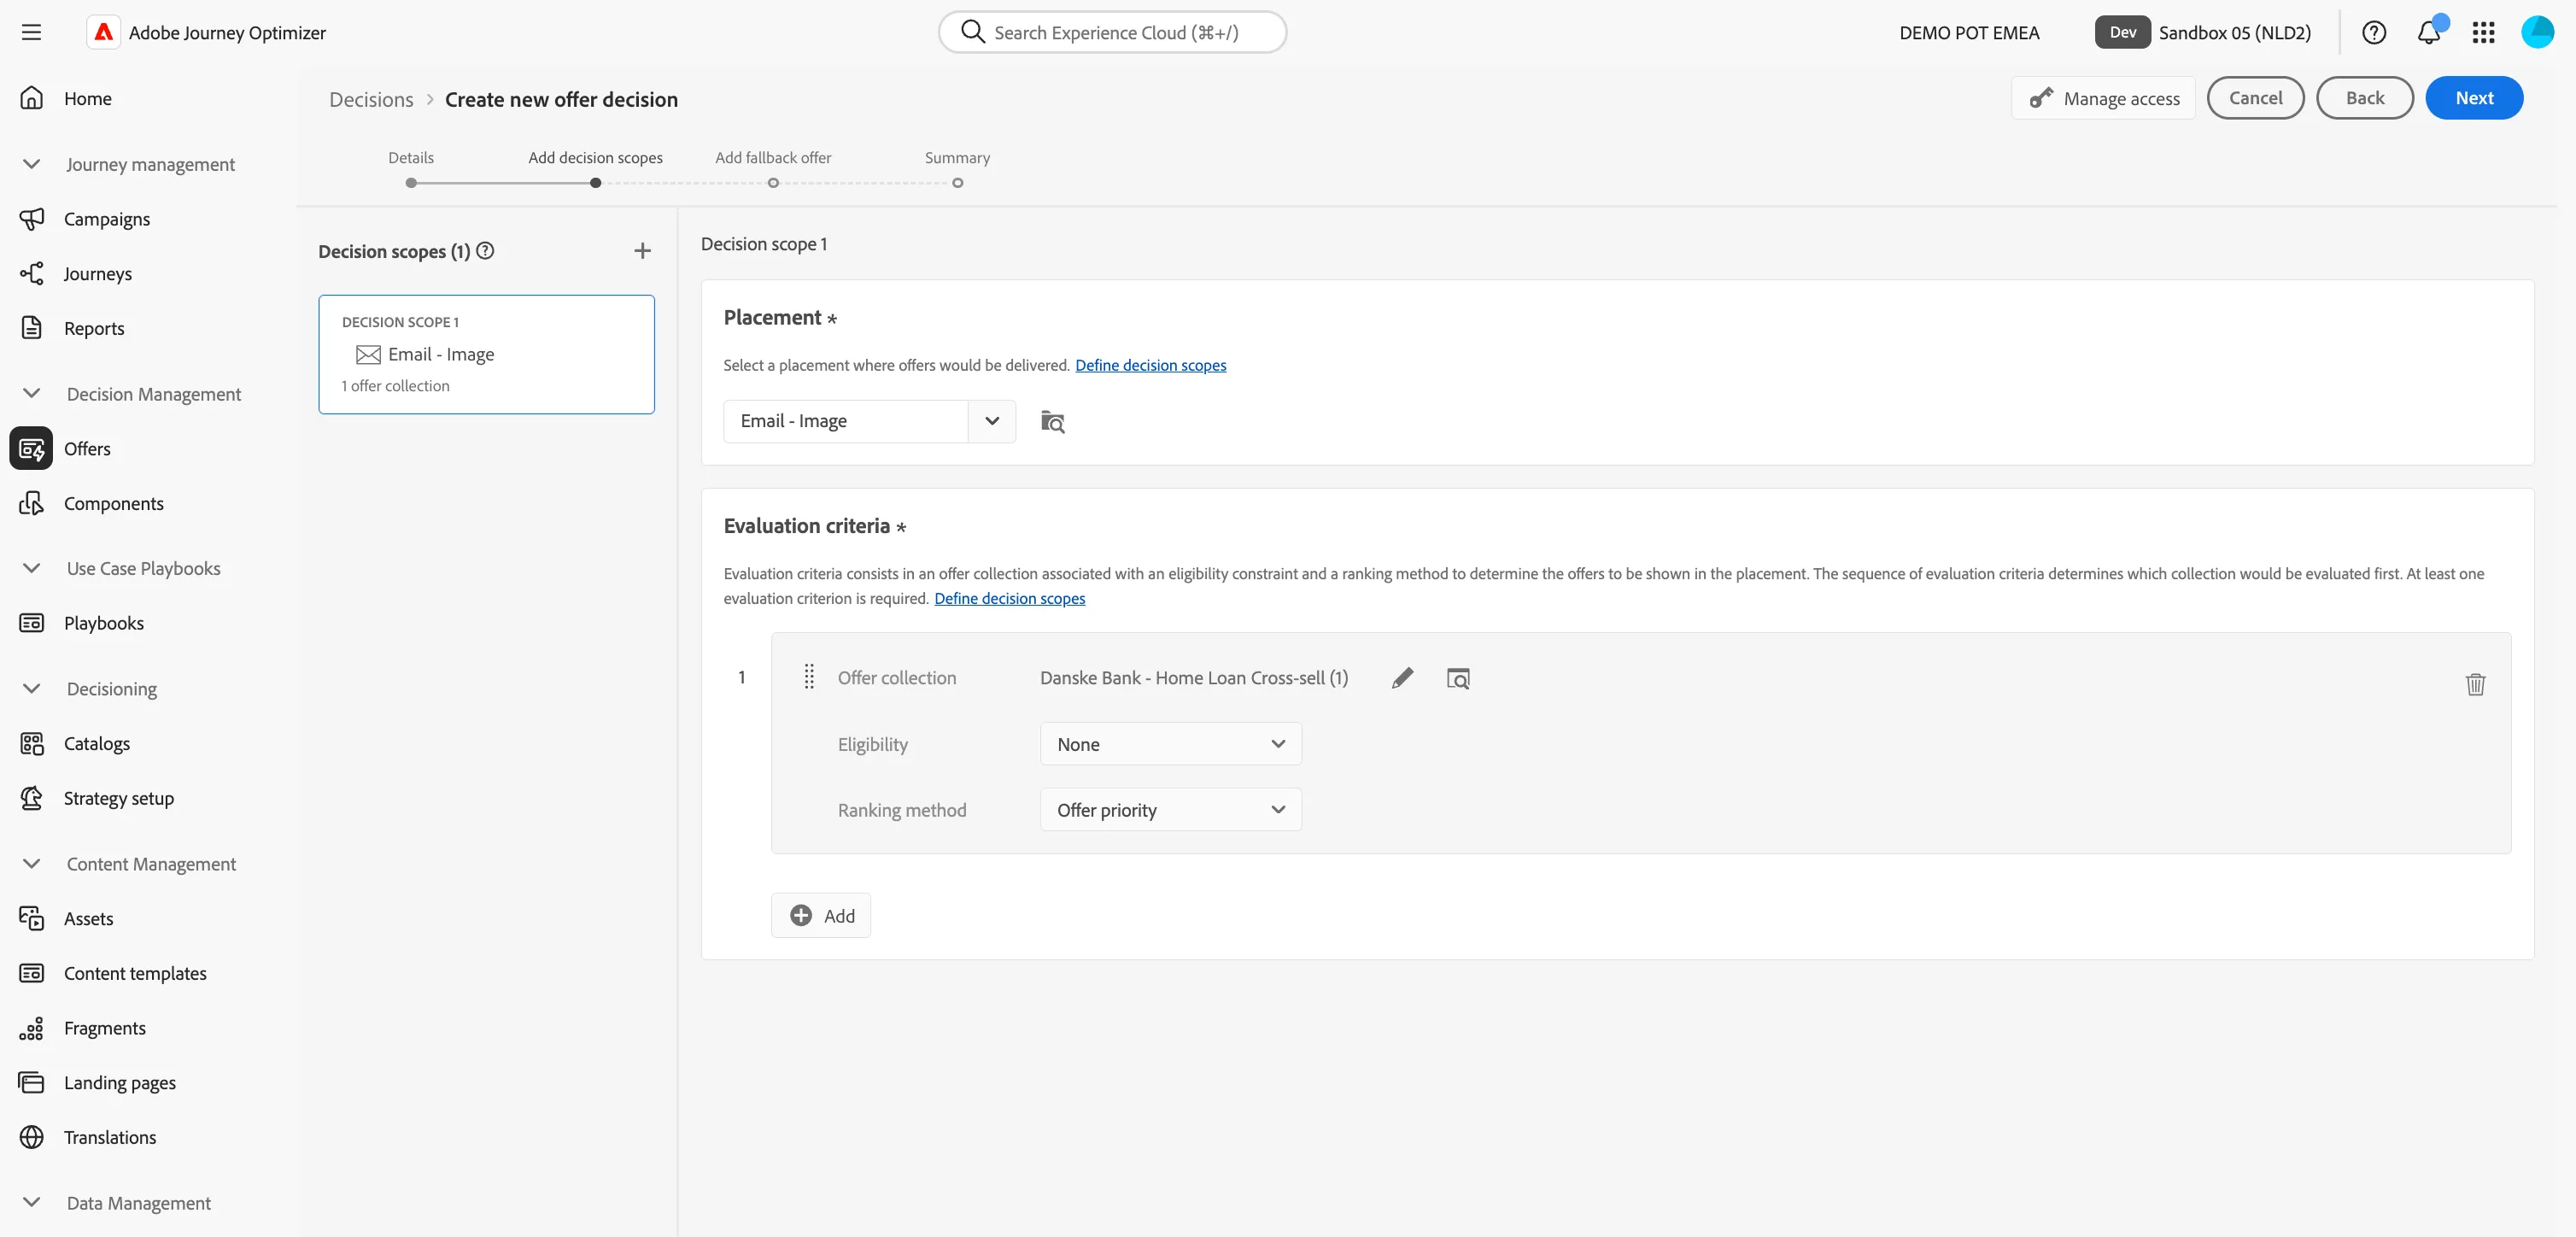
Task: Click the Back button
Action: (2365, 98)
